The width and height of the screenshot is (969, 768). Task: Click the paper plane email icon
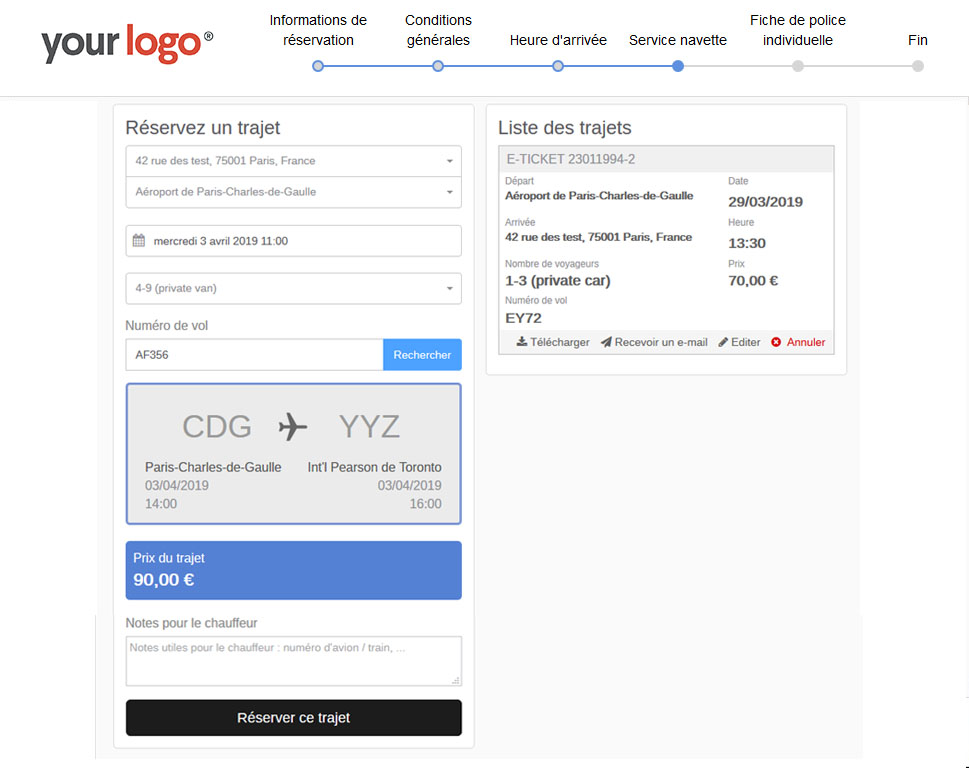(606, 342)
